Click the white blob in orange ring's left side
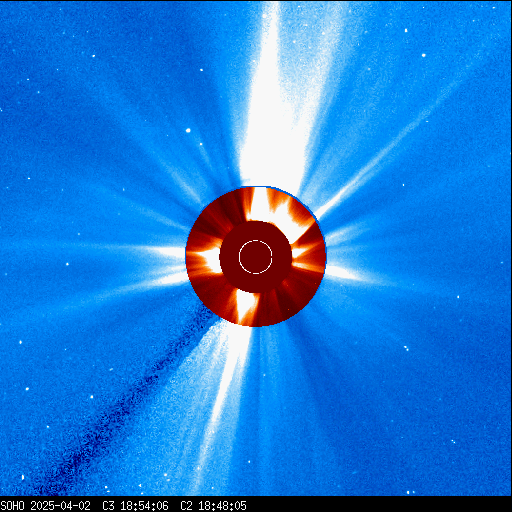The height and width of the screenshot is (512, 512). click(x=208, y=260)
